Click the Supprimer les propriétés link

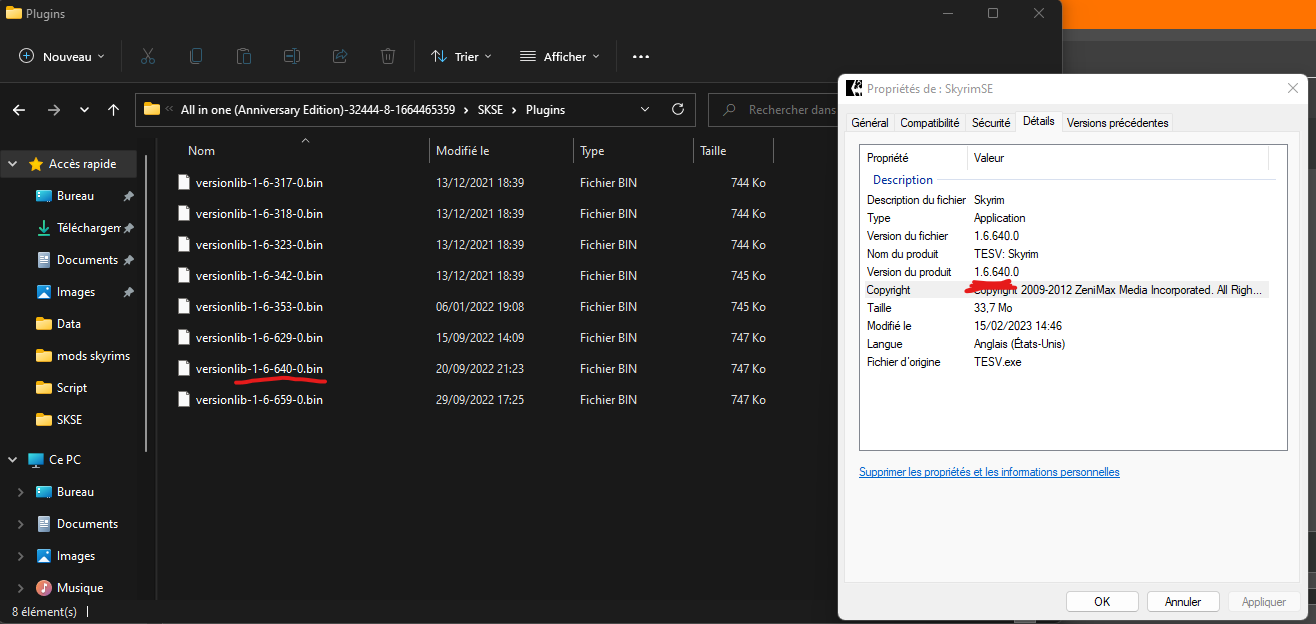(989, 472)
